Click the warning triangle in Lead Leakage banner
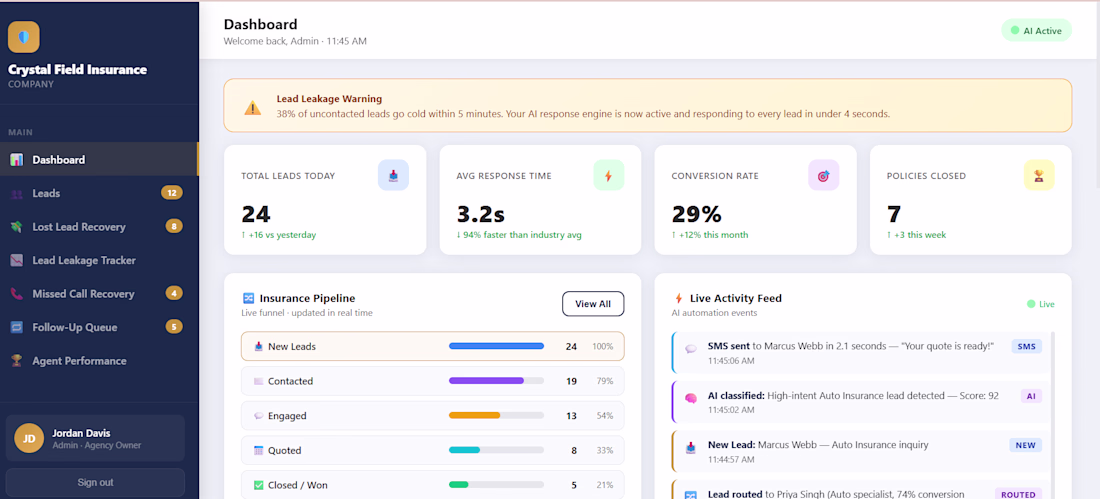Image resolution: width=1100 pixels, height=499 pixels. coord(253,107)
